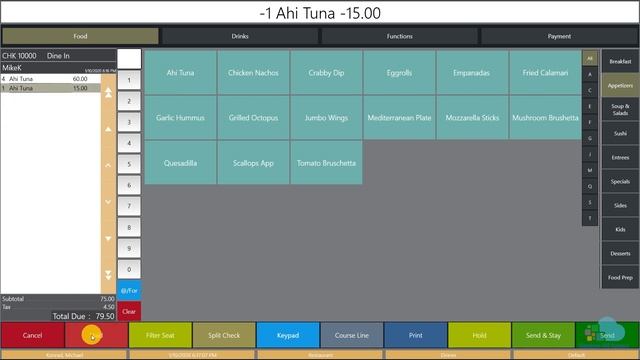Open the Entrees category
The height and width of the screenshot is (360, 640).
pyautogui.click(x=620, y=158)
